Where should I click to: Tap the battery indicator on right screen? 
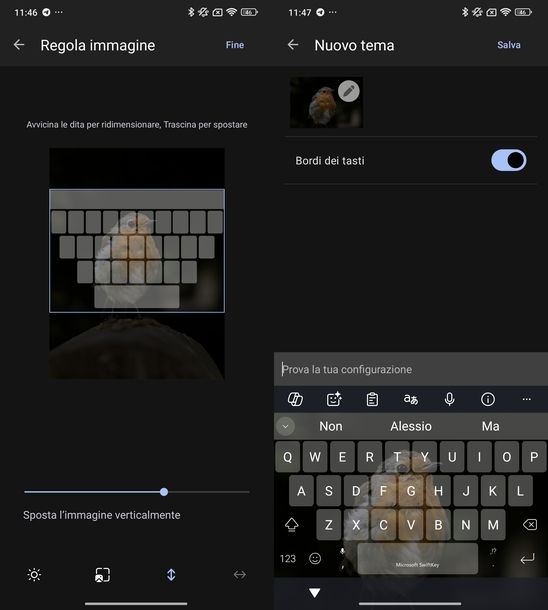click(x=523, y=12)
